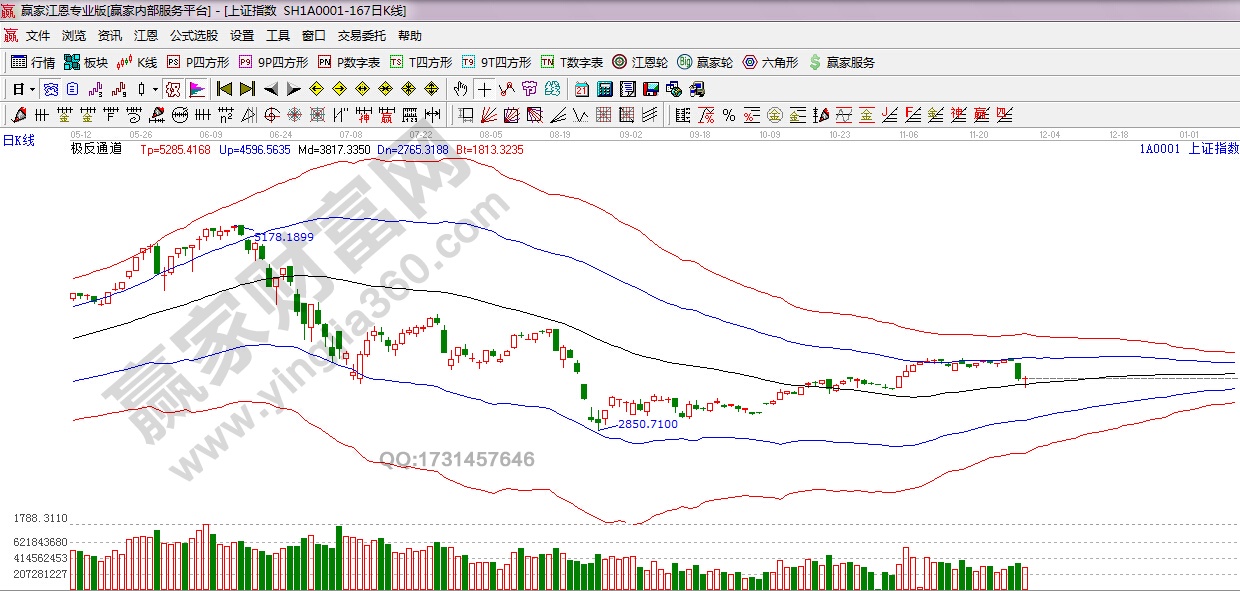Toggle the crosshair cursor button

[x=484, y=89]
